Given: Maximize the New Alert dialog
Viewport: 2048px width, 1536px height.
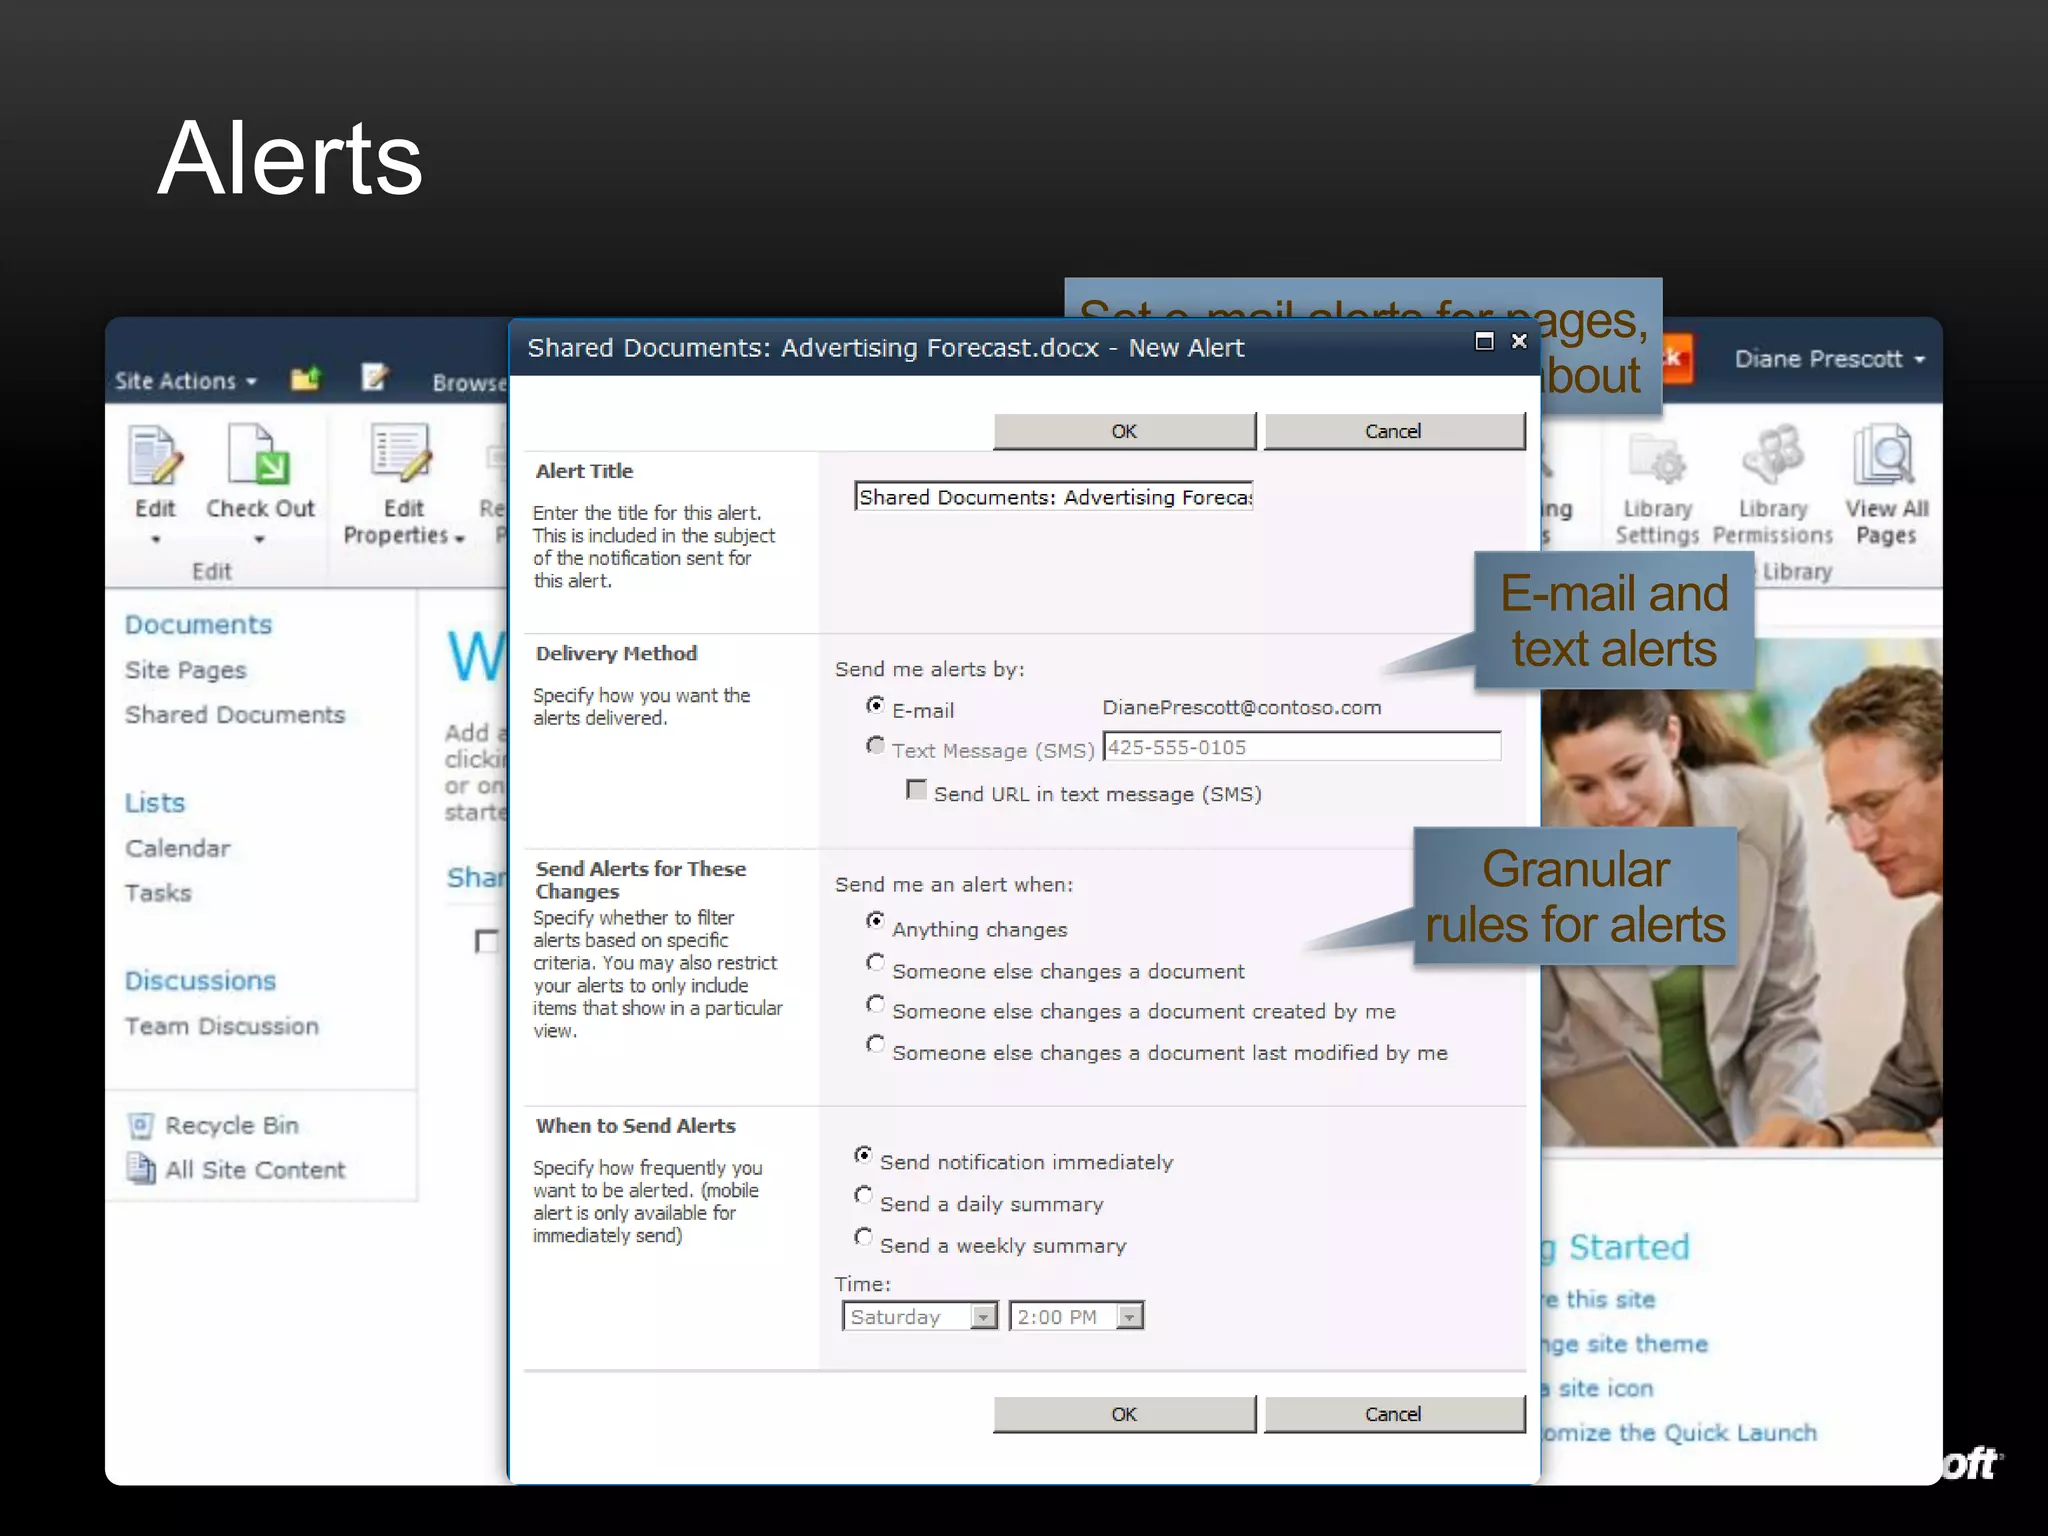Looking at the screenshot, I should click(x=1484, y=342).
